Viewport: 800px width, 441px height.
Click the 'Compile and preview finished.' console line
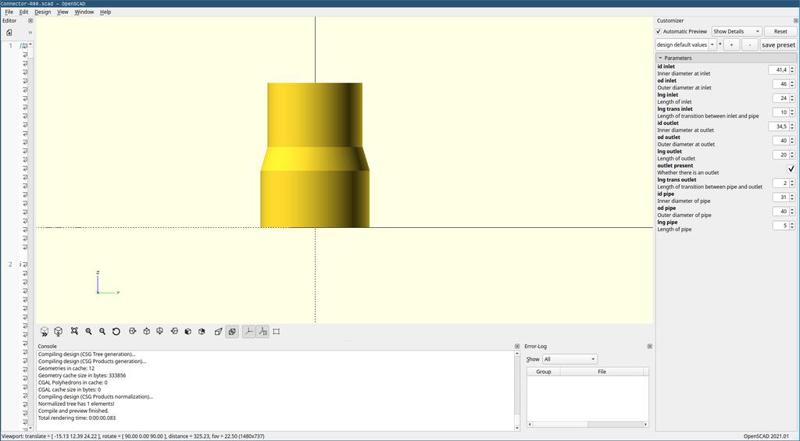pos(73,411)
